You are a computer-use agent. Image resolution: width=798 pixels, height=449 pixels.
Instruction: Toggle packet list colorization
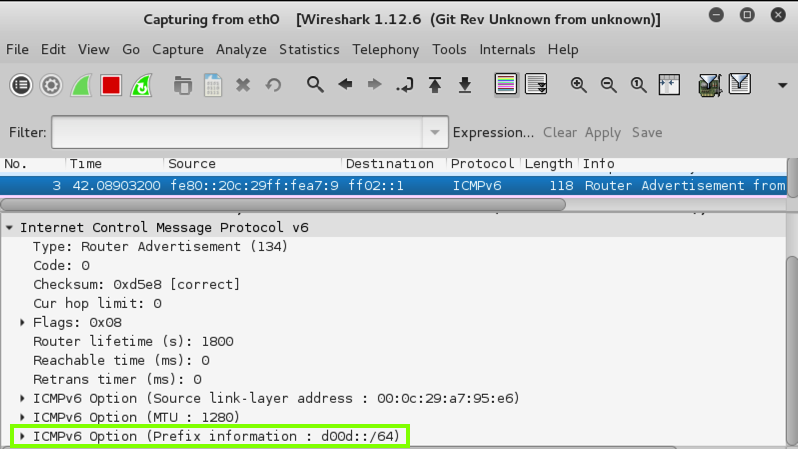506,85
